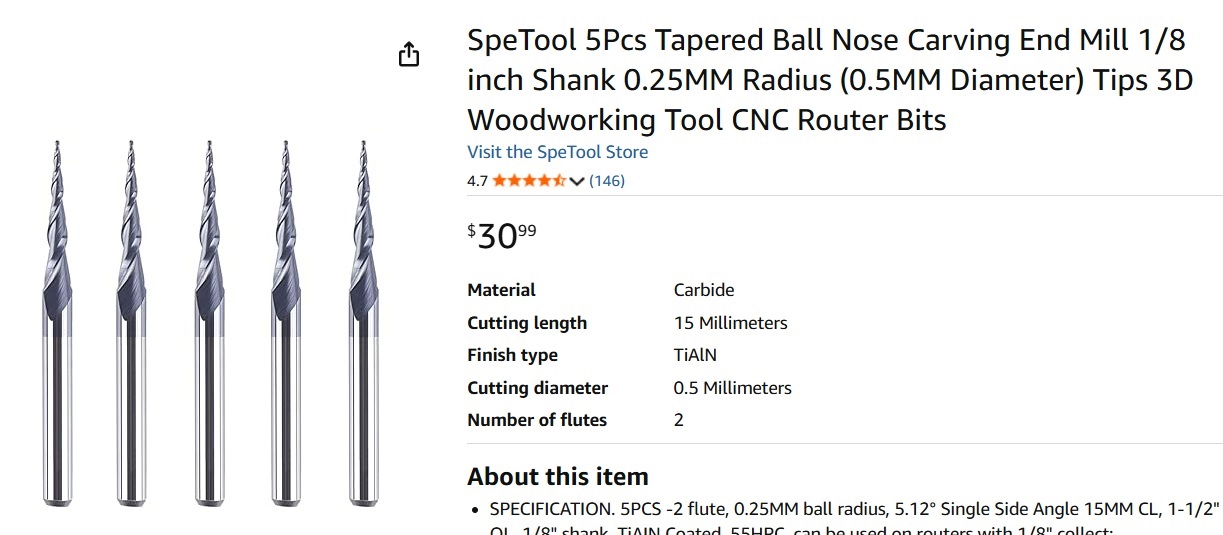Click the SpeTool product title text
Screen dimensions: 1223x535
tap(830, 80)
